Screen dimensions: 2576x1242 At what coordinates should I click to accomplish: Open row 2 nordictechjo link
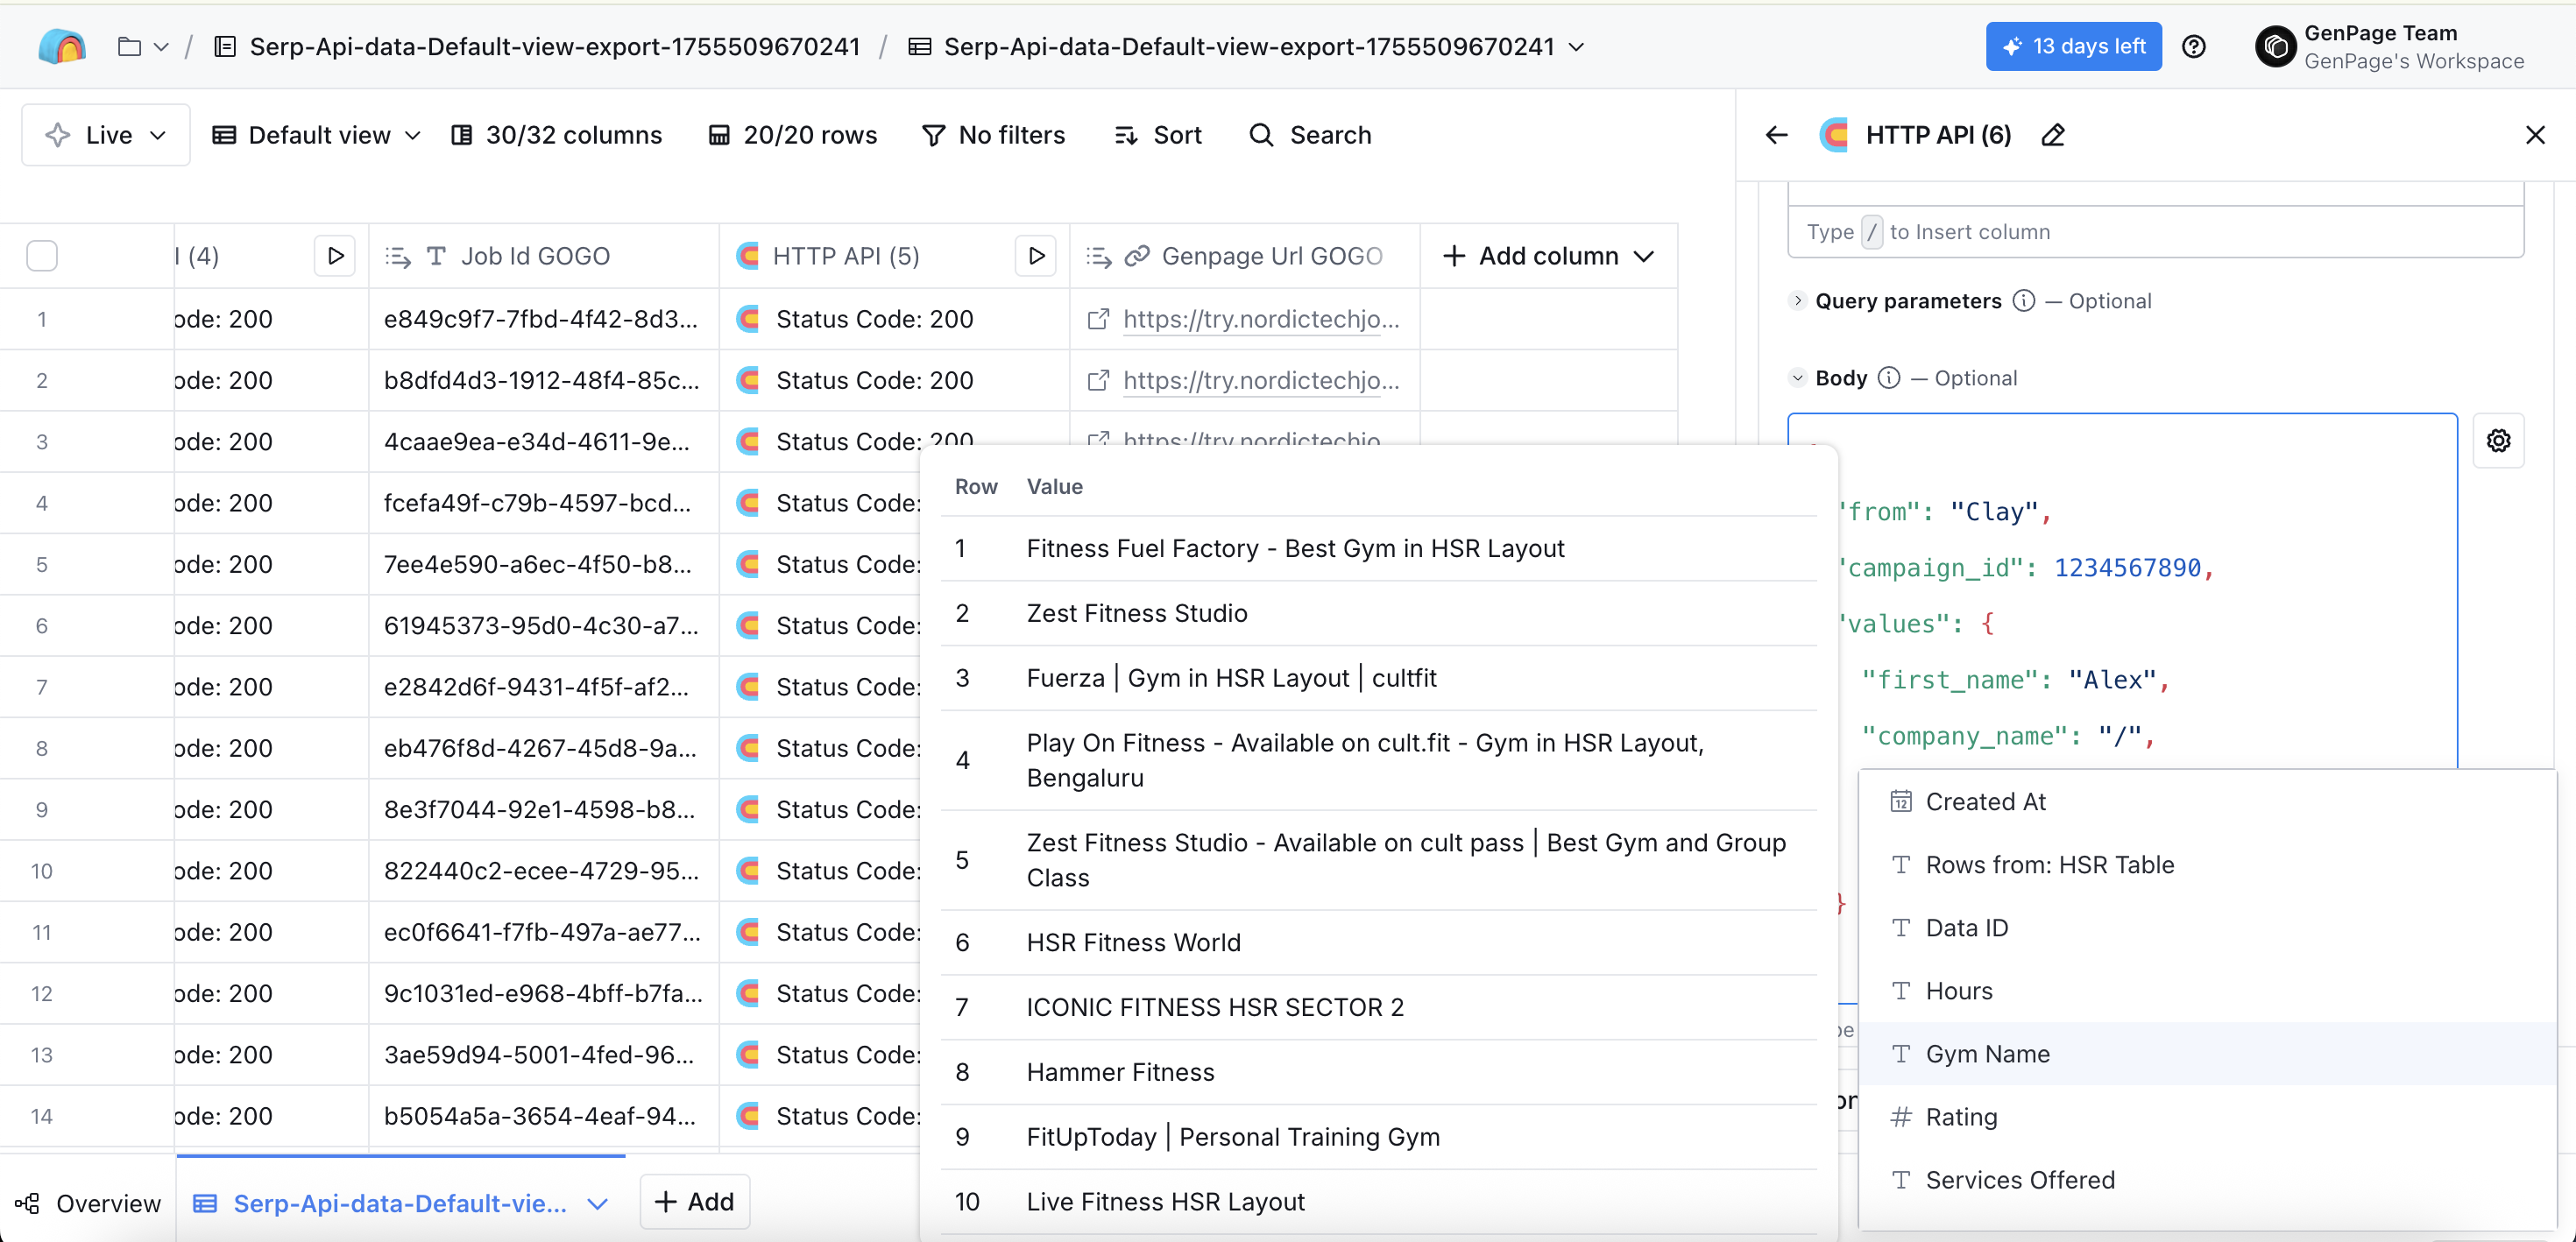(x=1261, y=380)
